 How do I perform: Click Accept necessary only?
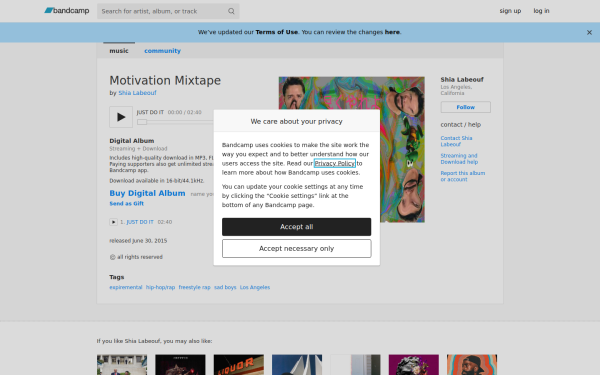pyautogui.click(x=297, y=249)
